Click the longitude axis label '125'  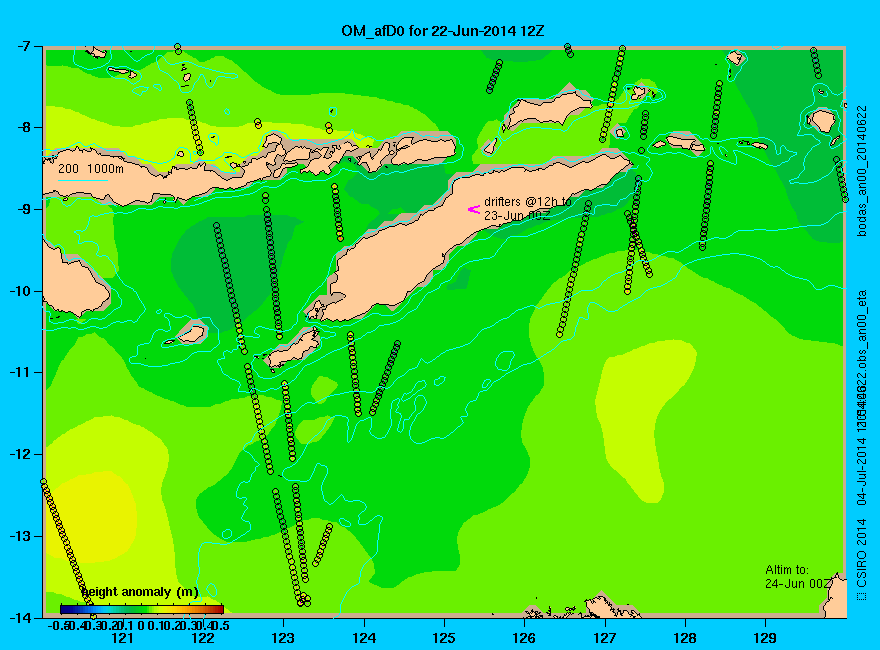(x=444, y=638)
